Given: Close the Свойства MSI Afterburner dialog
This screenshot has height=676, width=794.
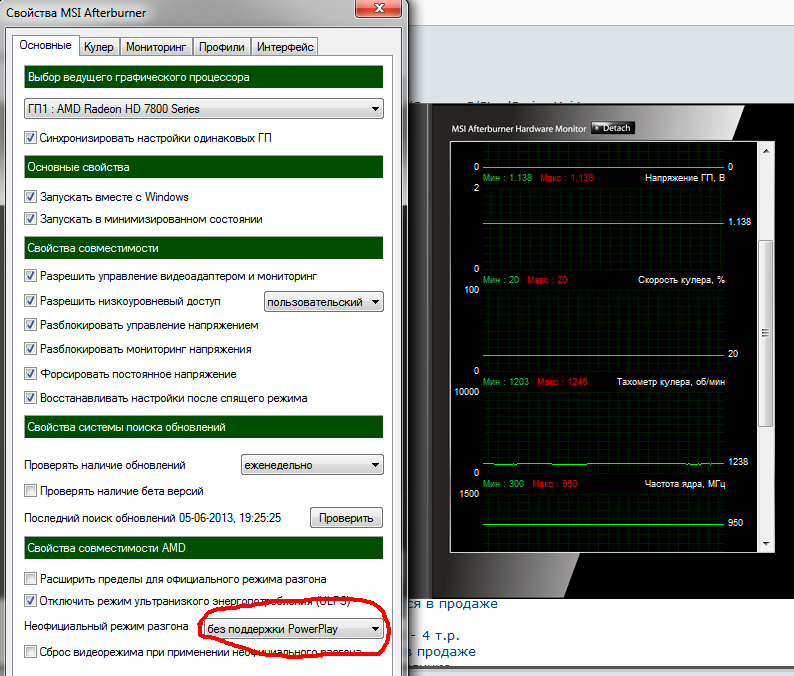Looking at the screenshot, I should coord(379,8).
